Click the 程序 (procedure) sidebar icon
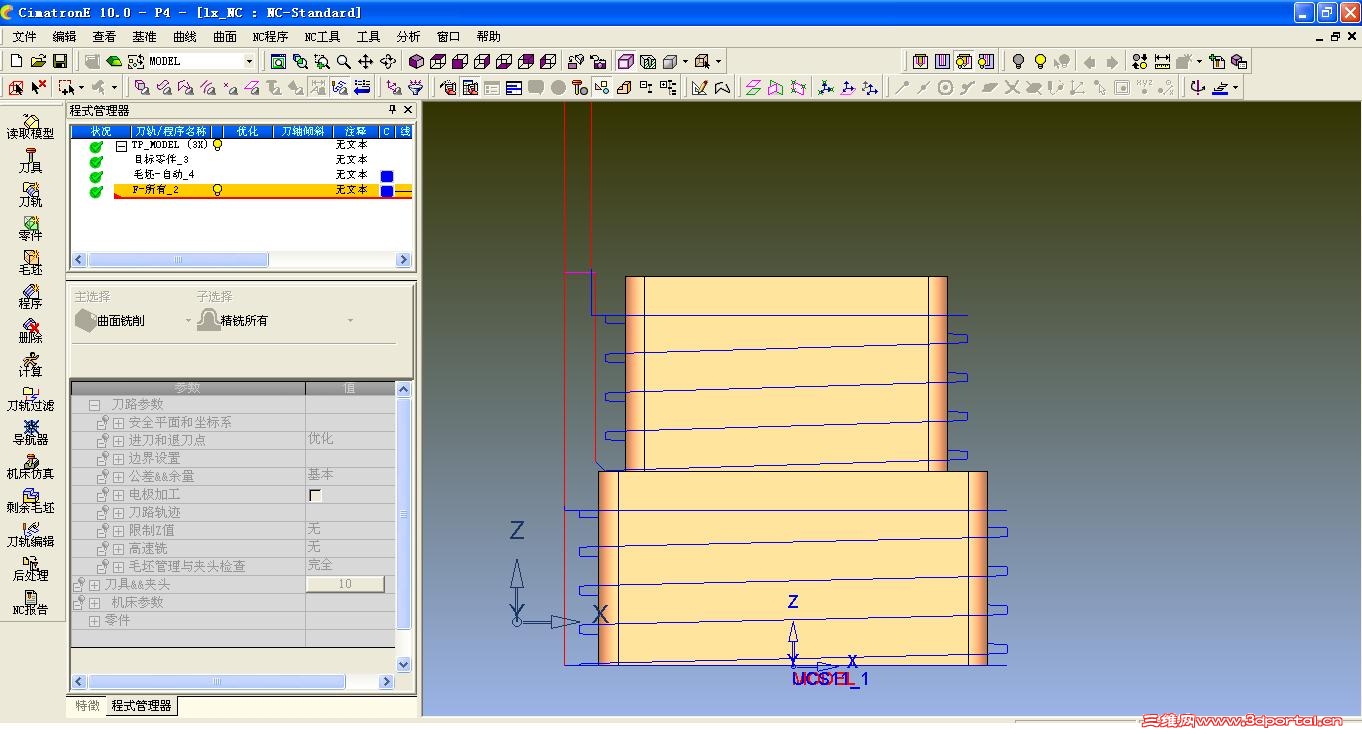 (30, 296)
